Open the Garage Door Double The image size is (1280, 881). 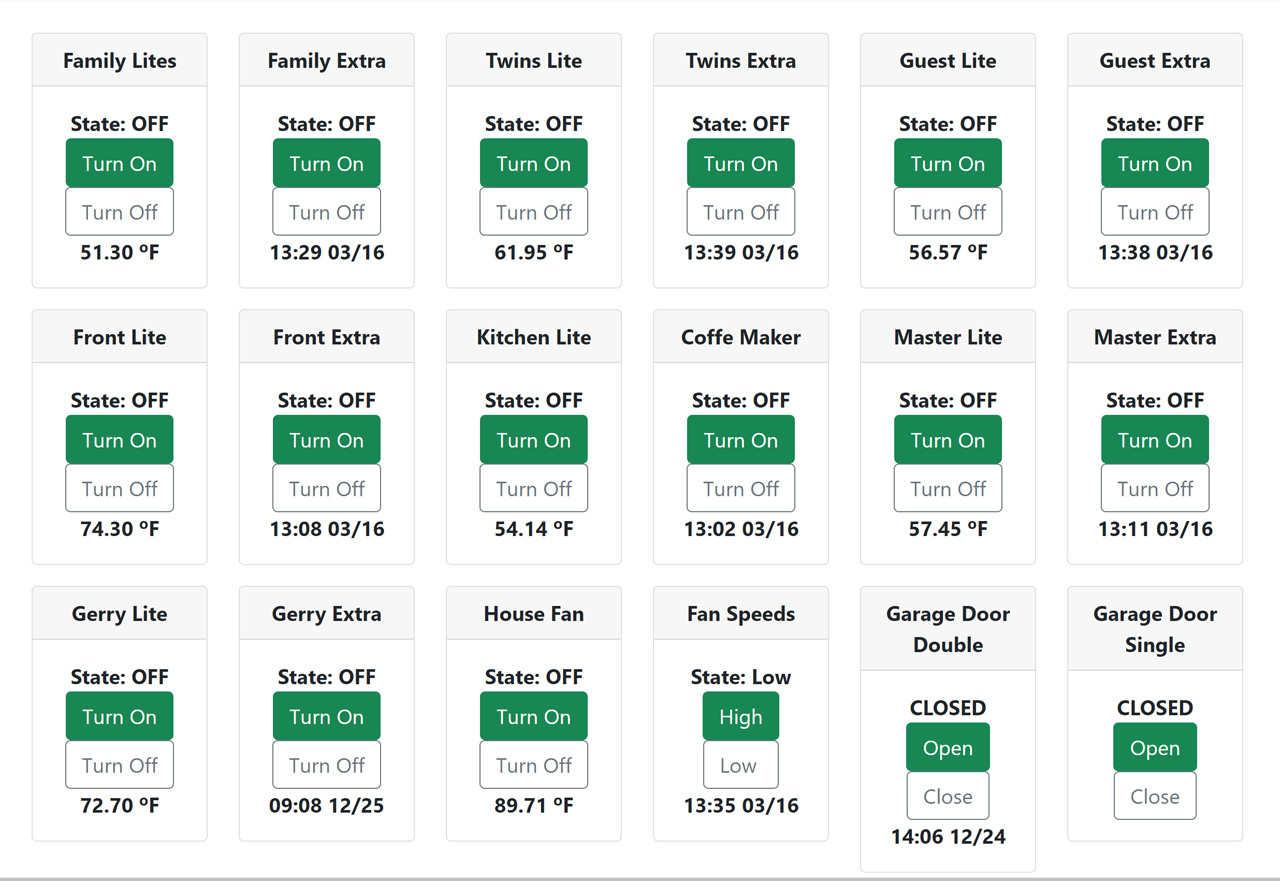(x=947, y=748)
